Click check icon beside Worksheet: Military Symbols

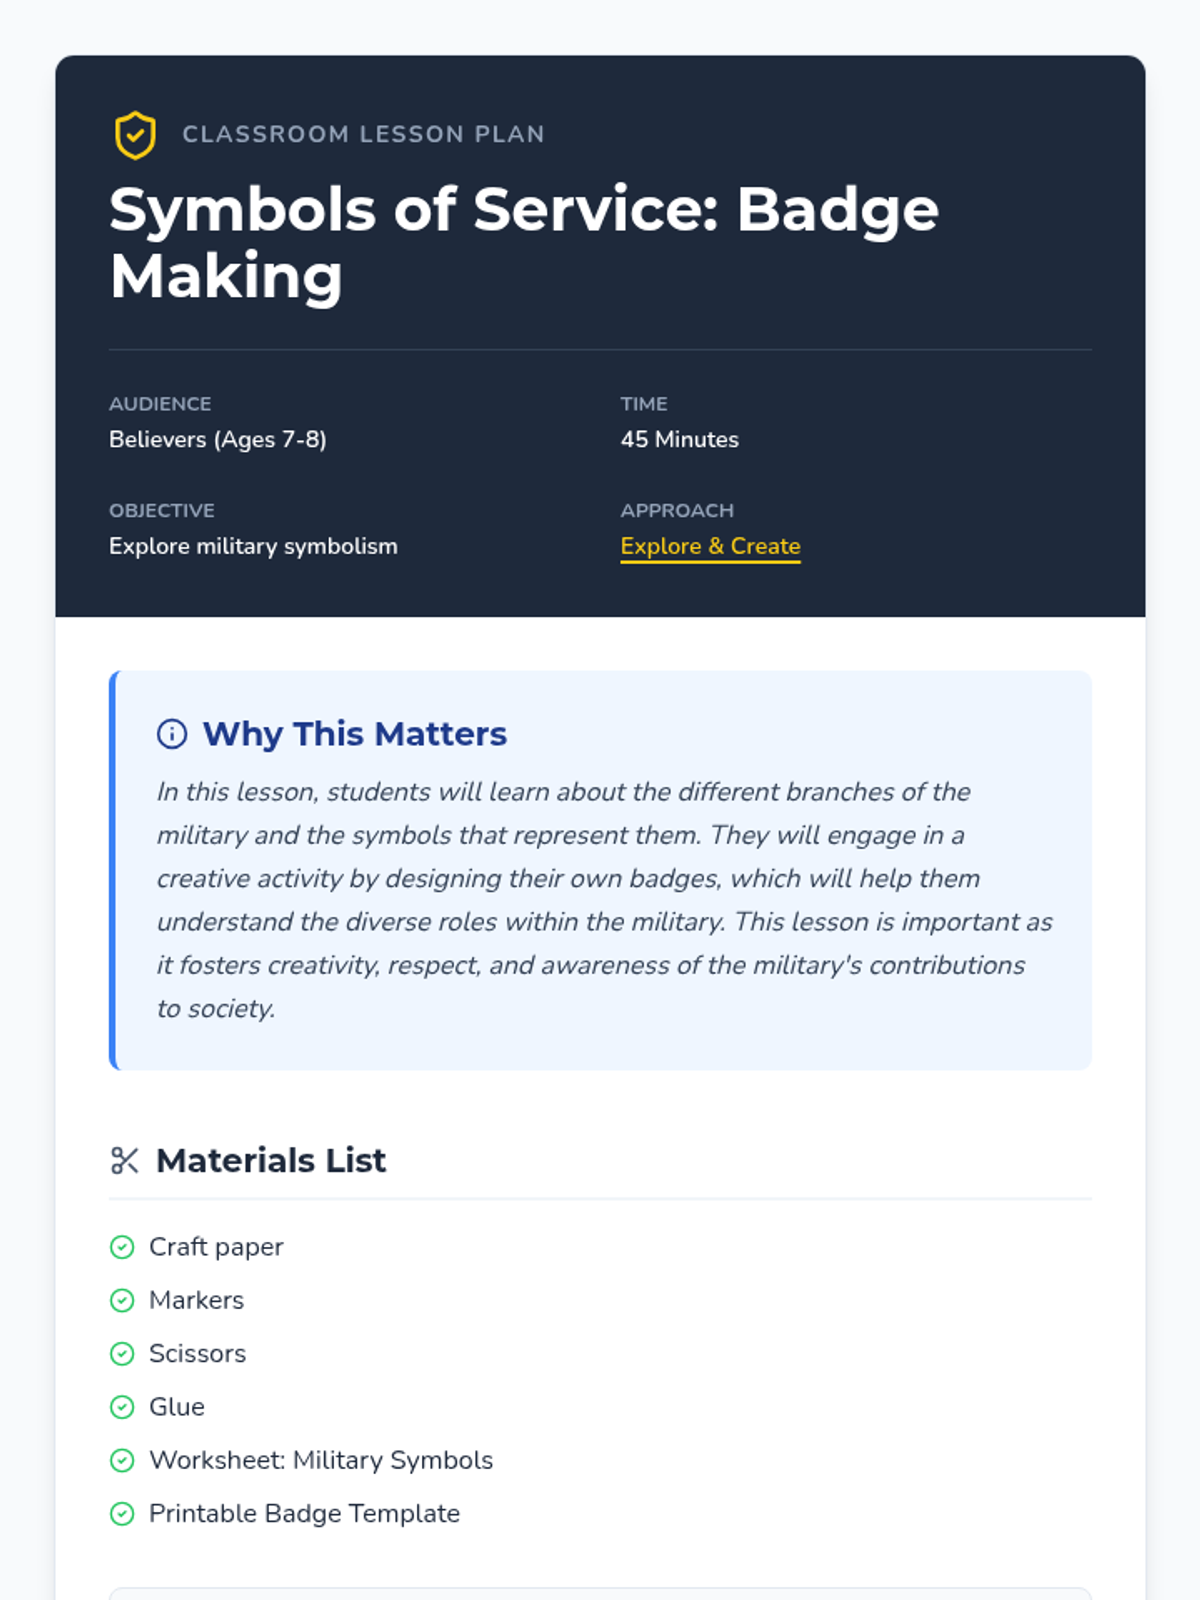click(x=122, y=1460)
